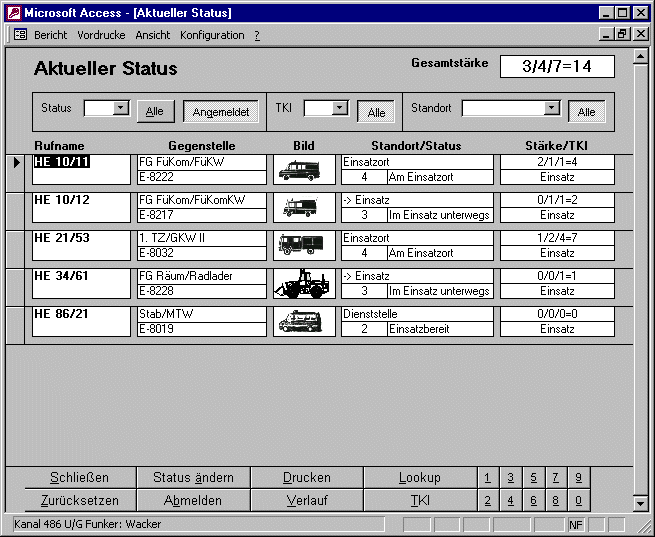Click the Gegenstelle field FG Räum/Radlader
The height and width of the screenshot is (537, 655).
coord(202,276)
